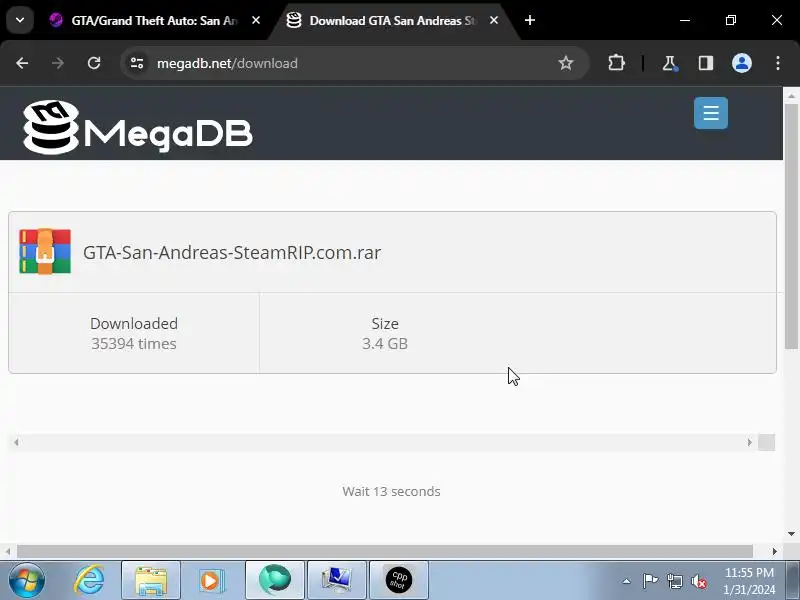The width and height of the screenshot is (800, 600).
Task: Click the 'Downloaded' label
Action: [134, 323]
